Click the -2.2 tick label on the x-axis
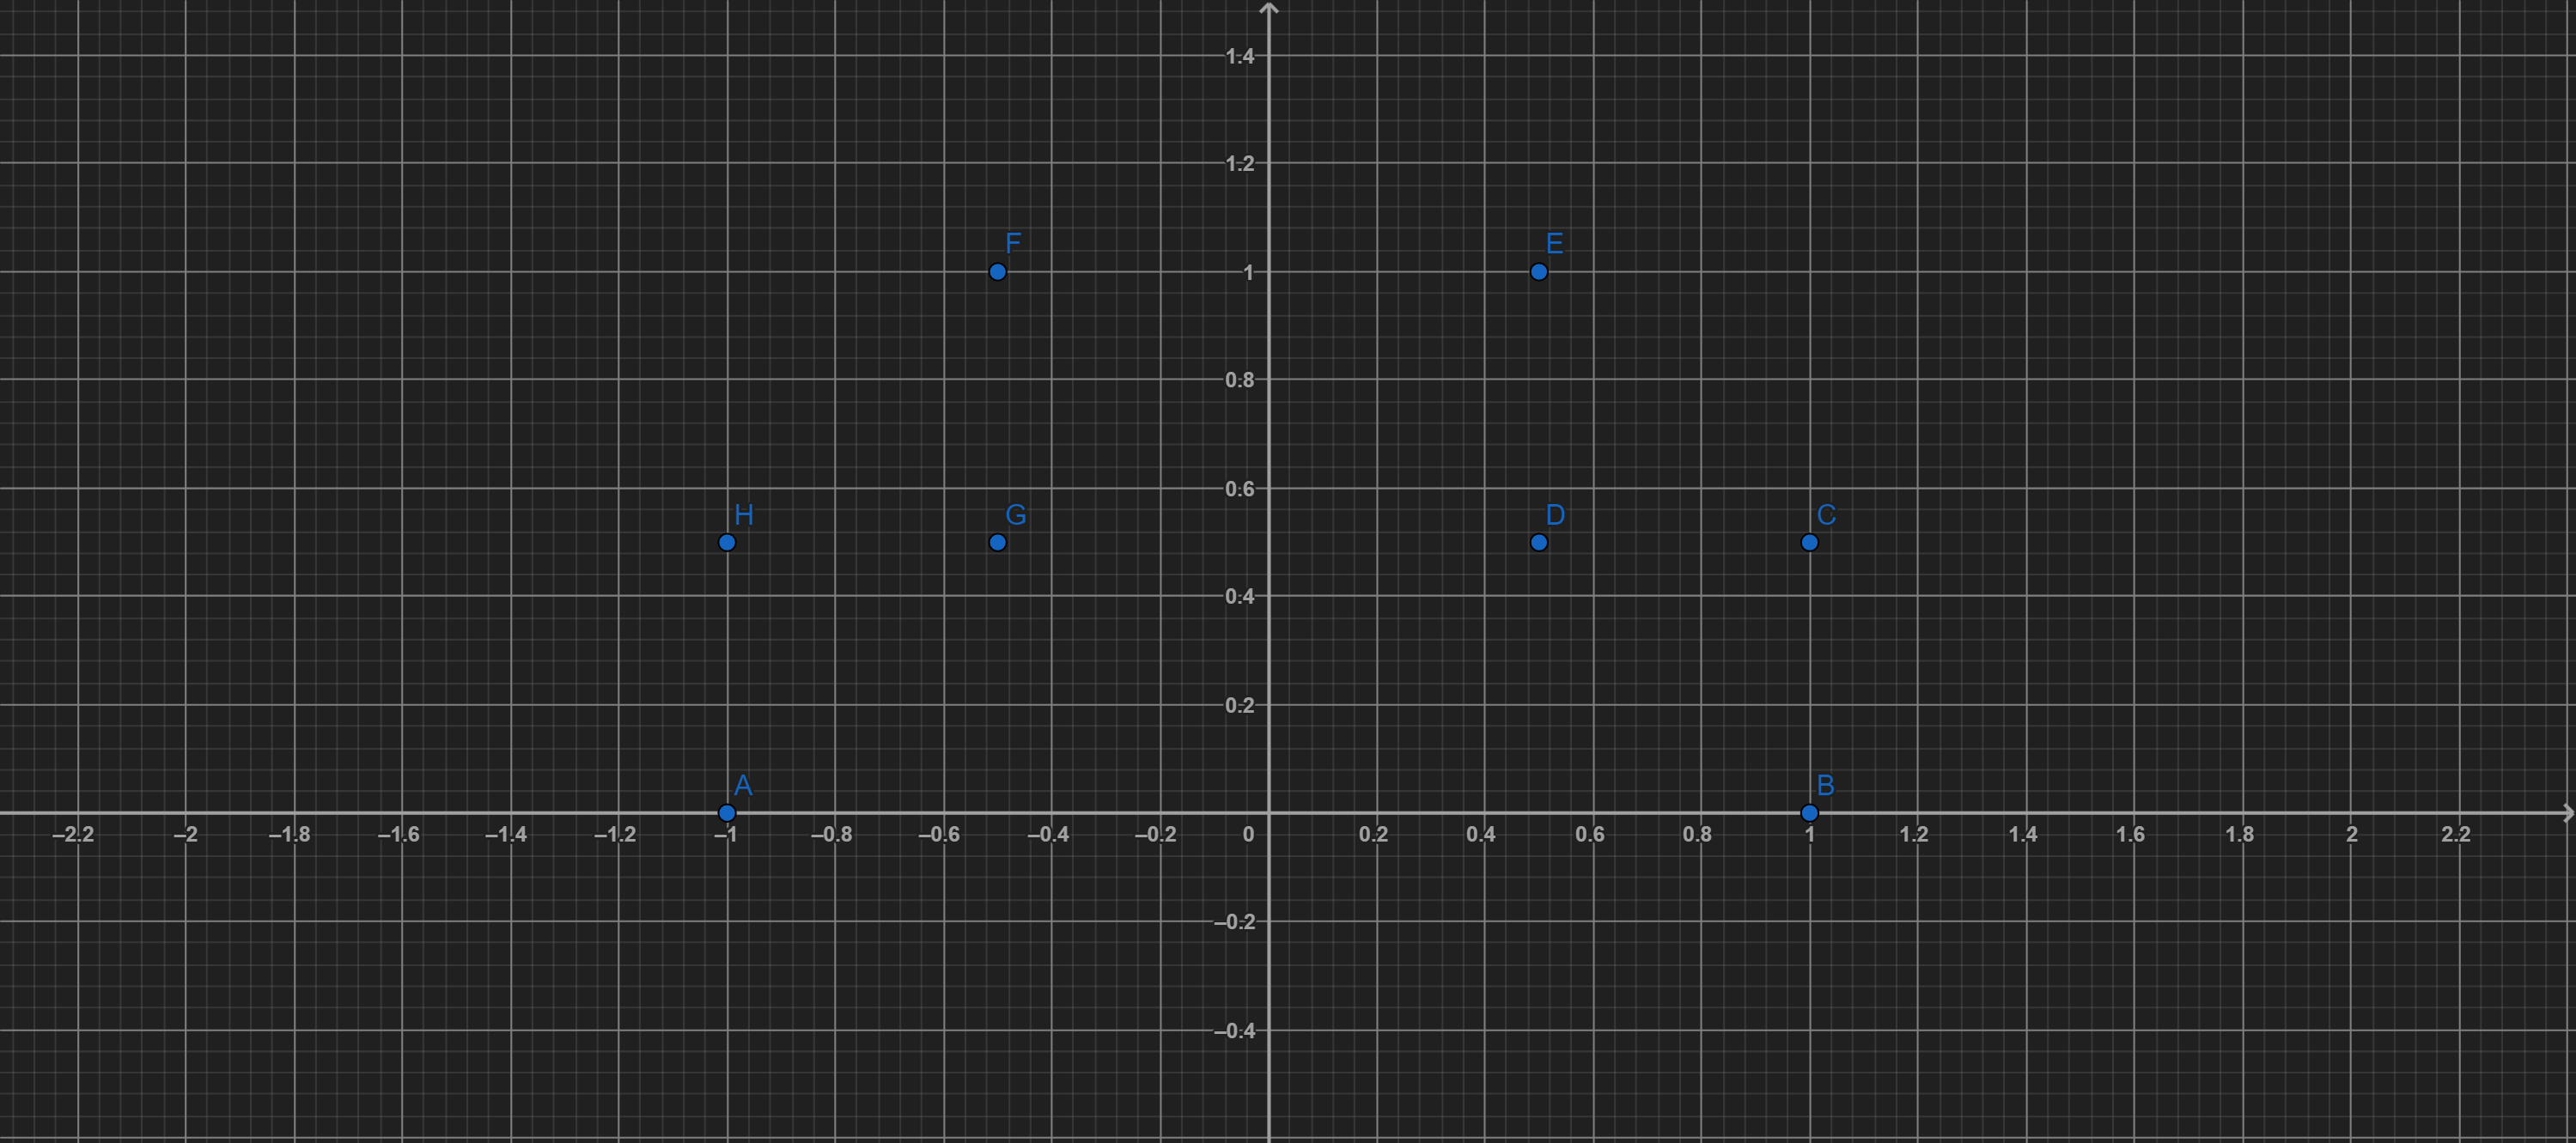Viewport: 2576px width, 1143px height. tap(75, 835)
